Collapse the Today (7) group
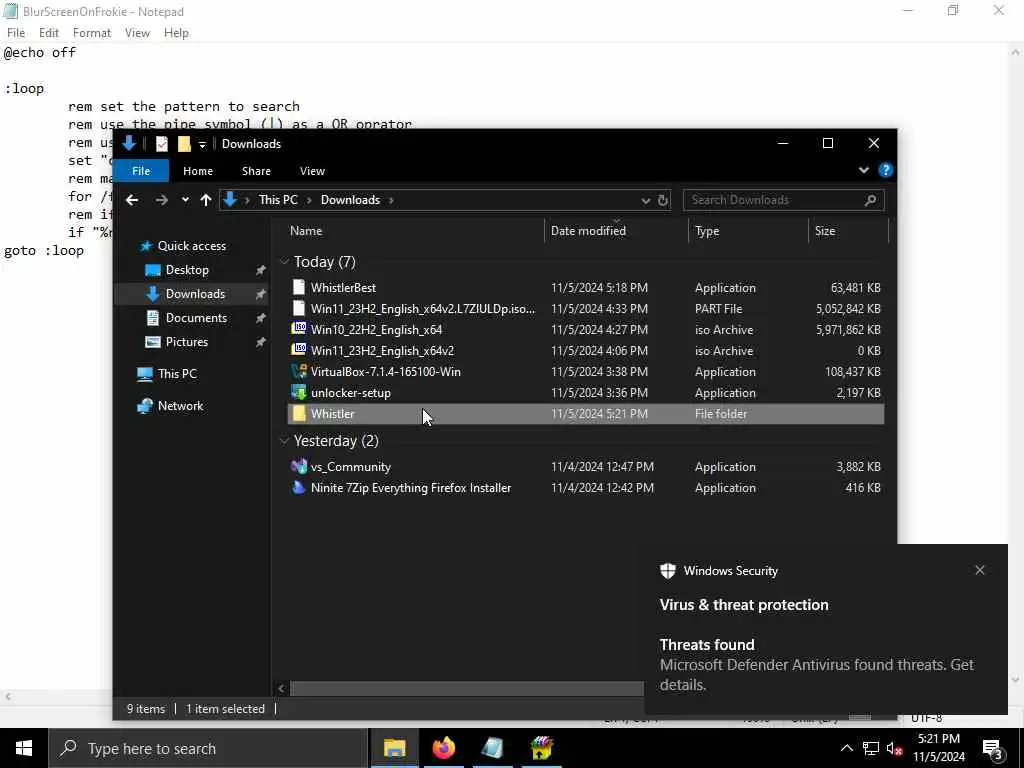The height and width of the screenshot is (768, 1024). click(284, 261)
